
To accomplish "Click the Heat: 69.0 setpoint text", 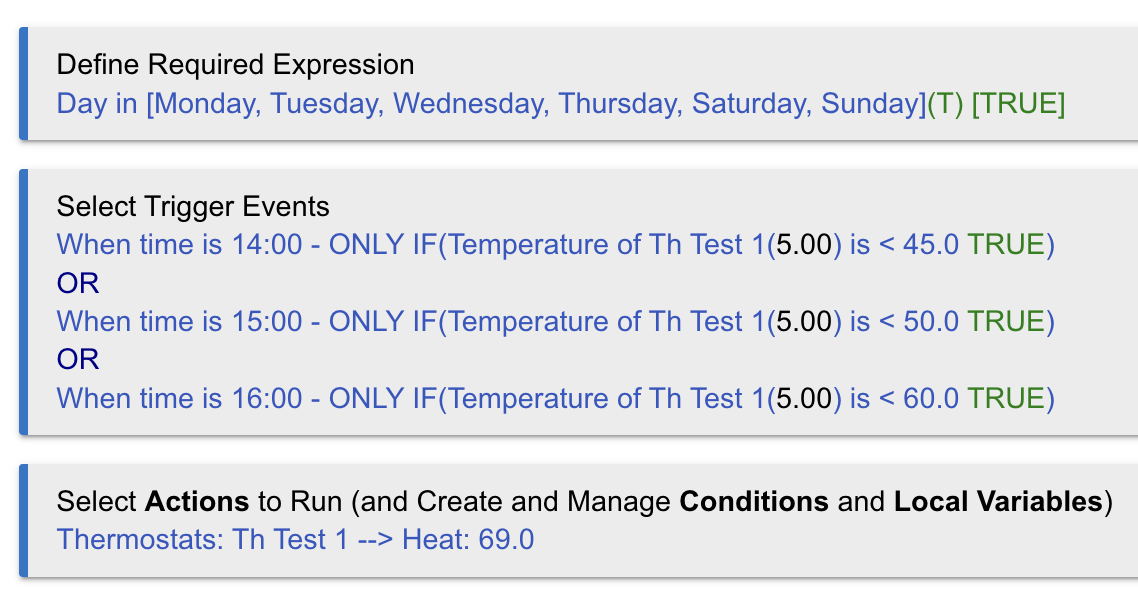I will (468, 540).
